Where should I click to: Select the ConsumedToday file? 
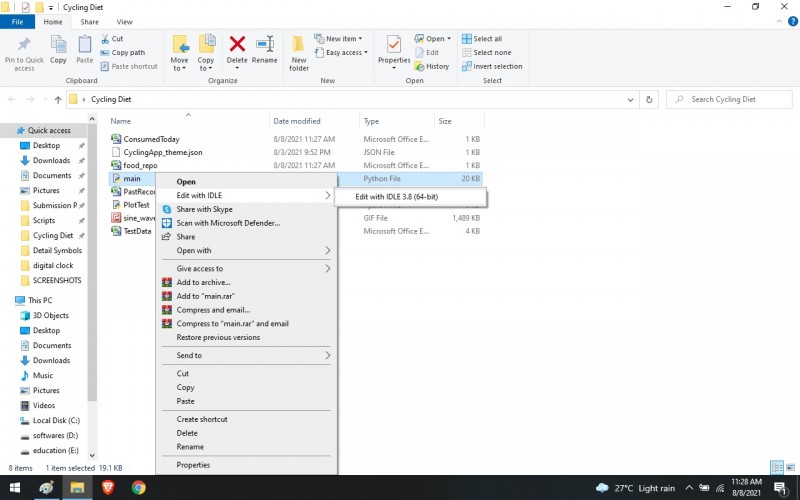[151, 139]
